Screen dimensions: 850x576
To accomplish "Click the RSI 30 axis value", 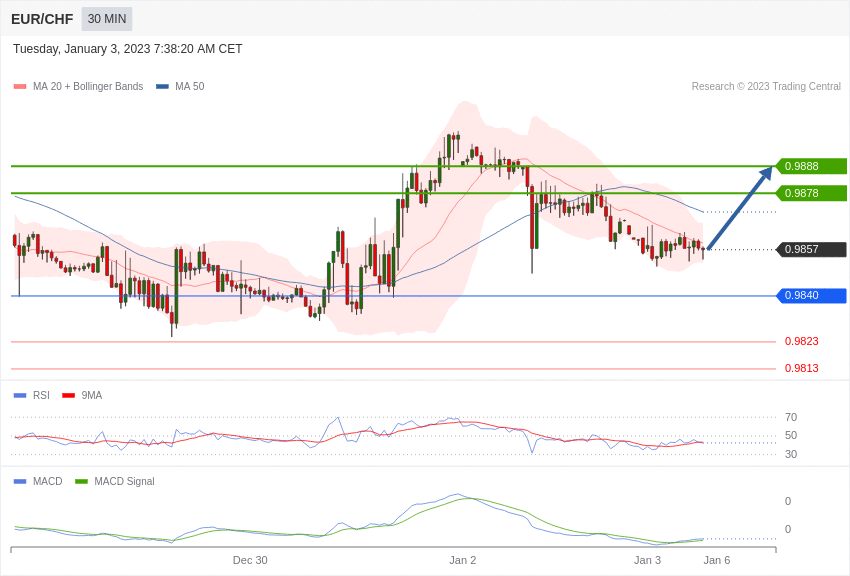I will pos(791,454).
